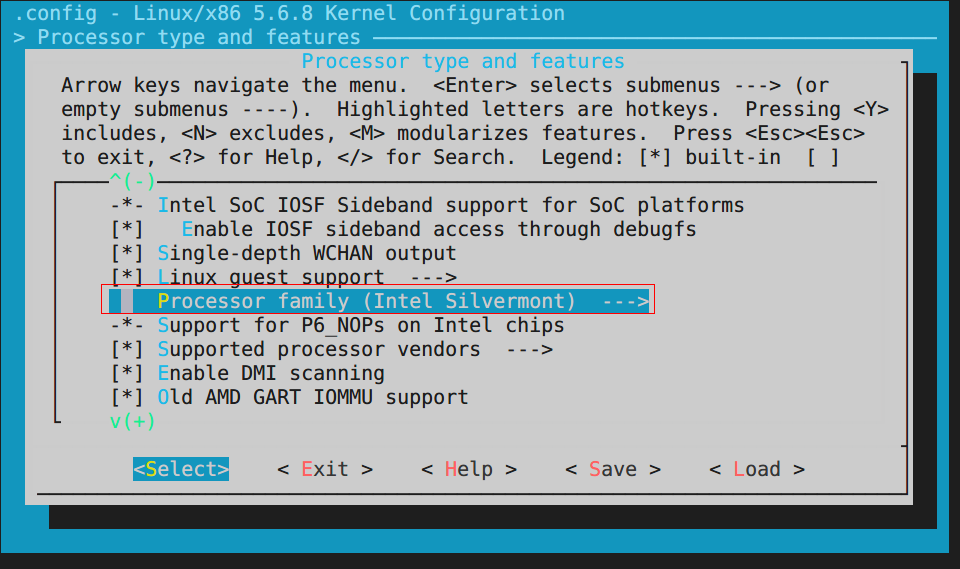Open the Help button
This screenshot has width=960, height=569.
click(468, 469)
